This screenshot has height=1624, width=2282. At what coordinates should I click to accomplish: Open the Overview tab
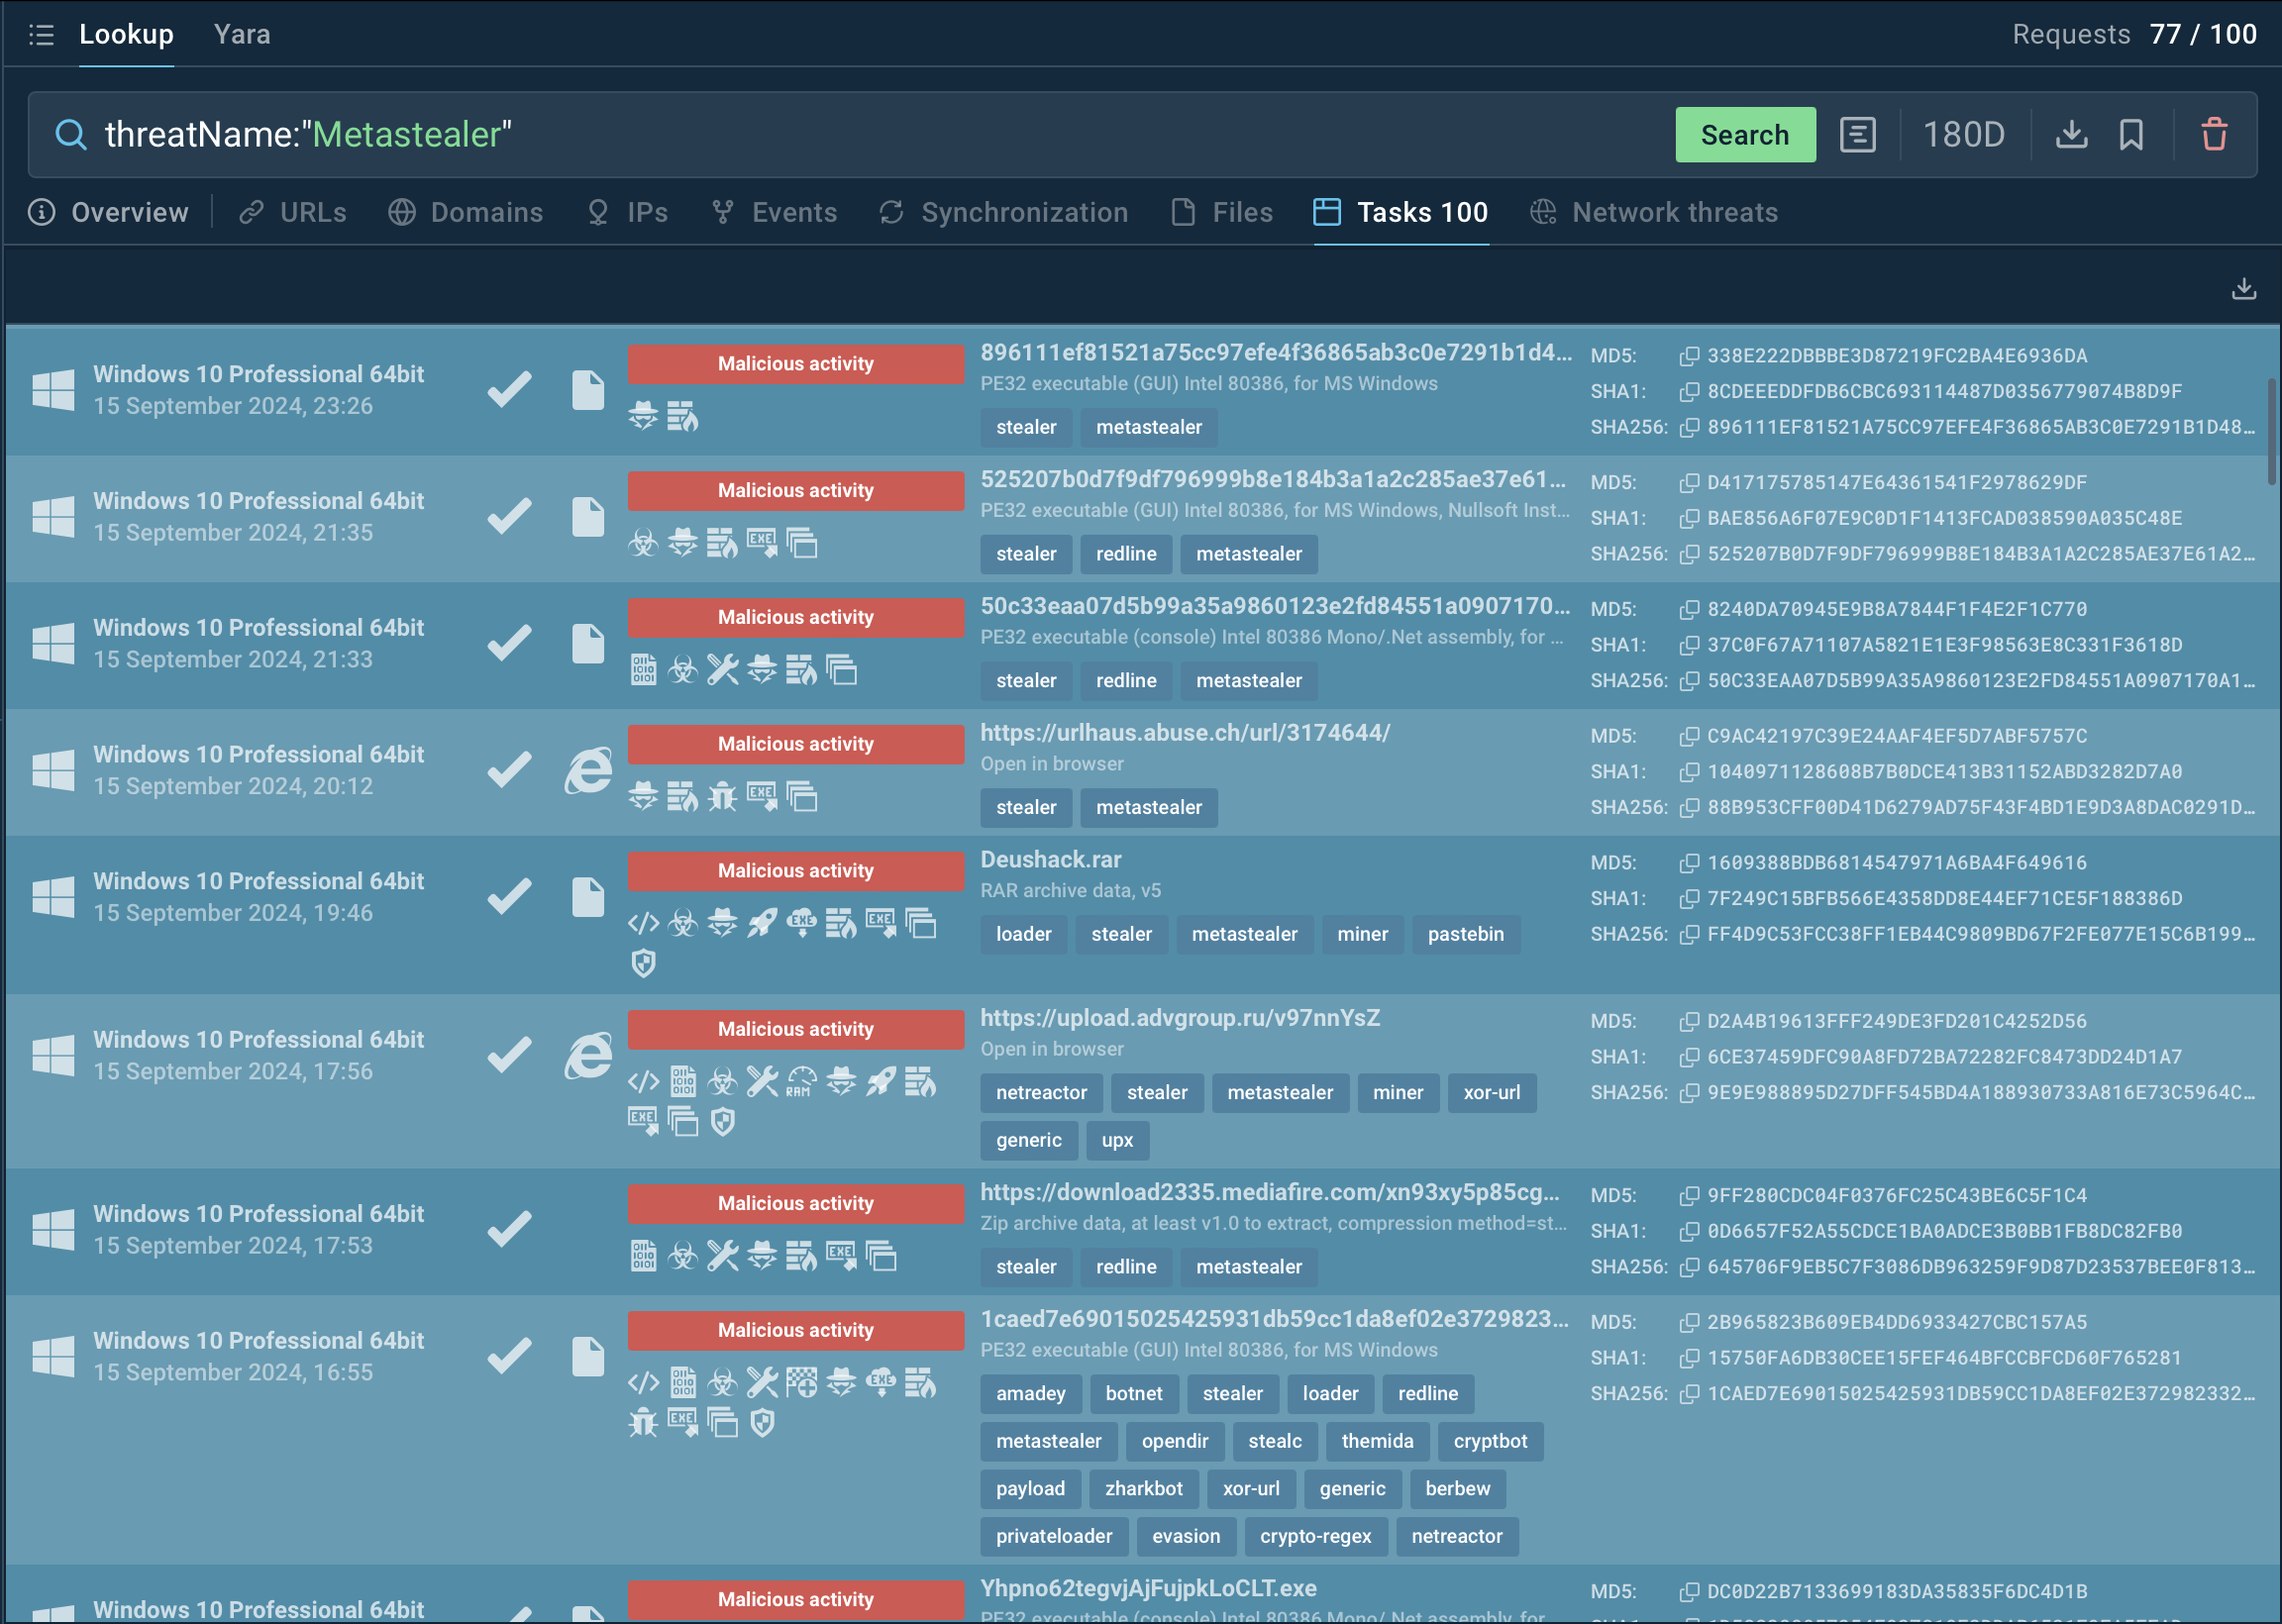coord(108,212)
